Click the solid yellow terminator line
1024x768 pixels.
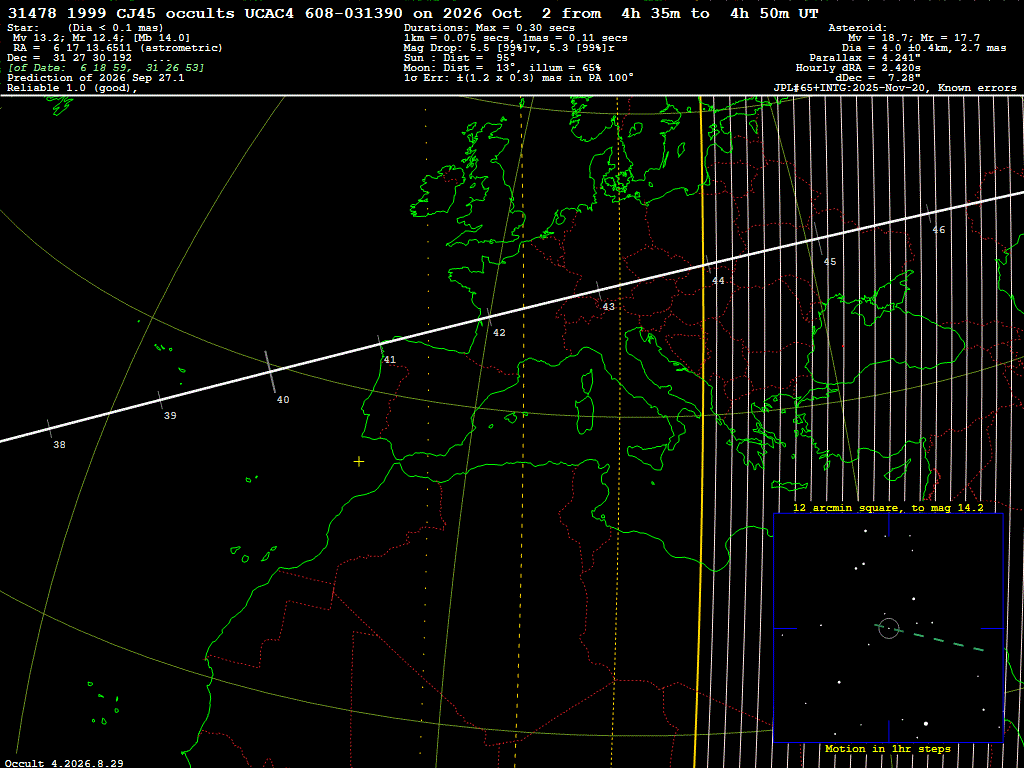[700, 431]
